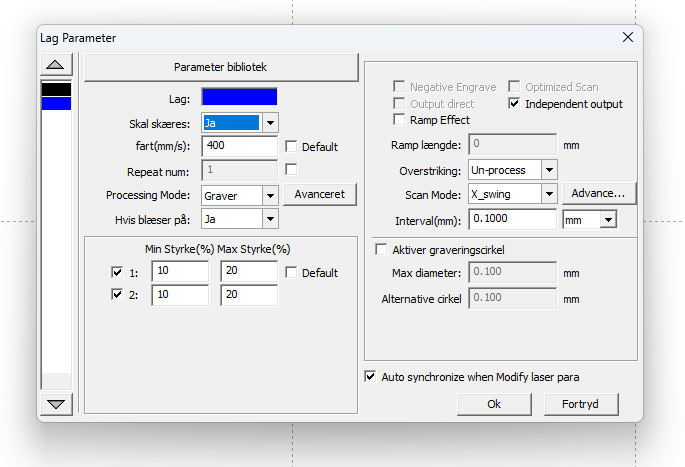Screen dimensions: 685x467
Task: Click the Max diameter field
Action: 512,273
